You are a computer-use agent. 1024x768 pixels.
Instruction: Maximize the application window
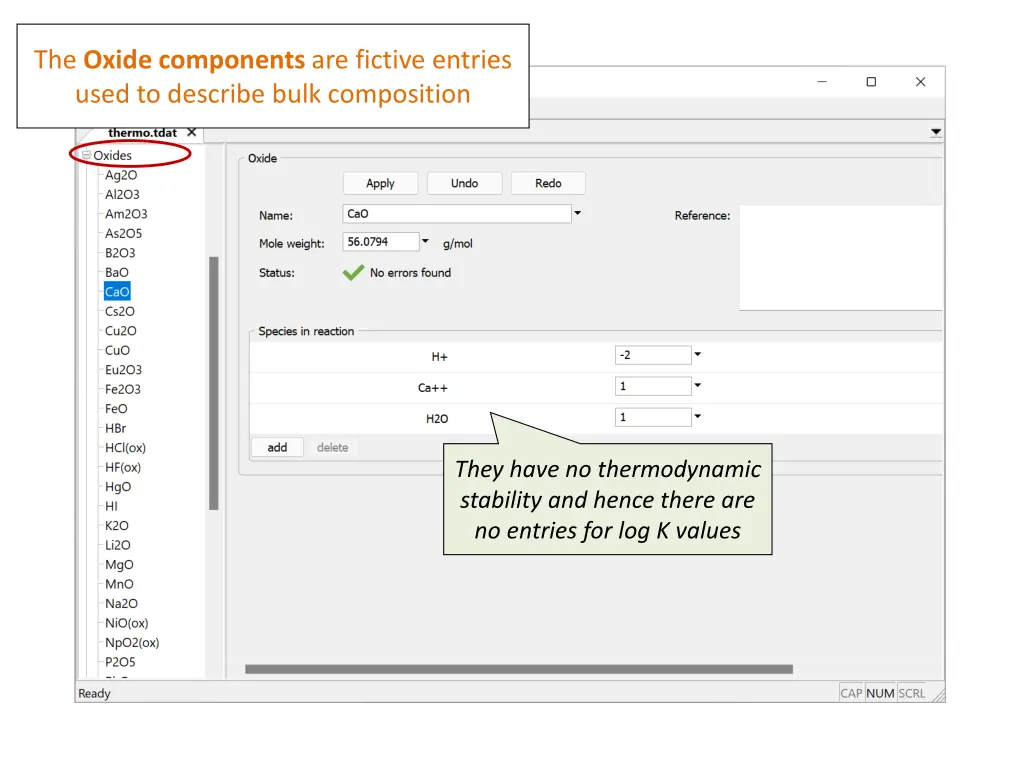point(871,82)
